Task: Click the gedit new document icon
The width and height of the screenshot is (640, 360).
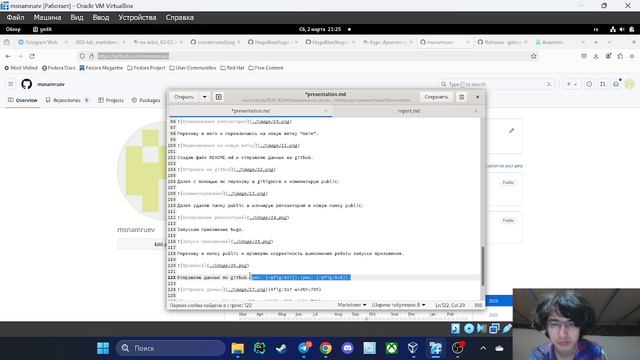Action: [x=219, y=97]
